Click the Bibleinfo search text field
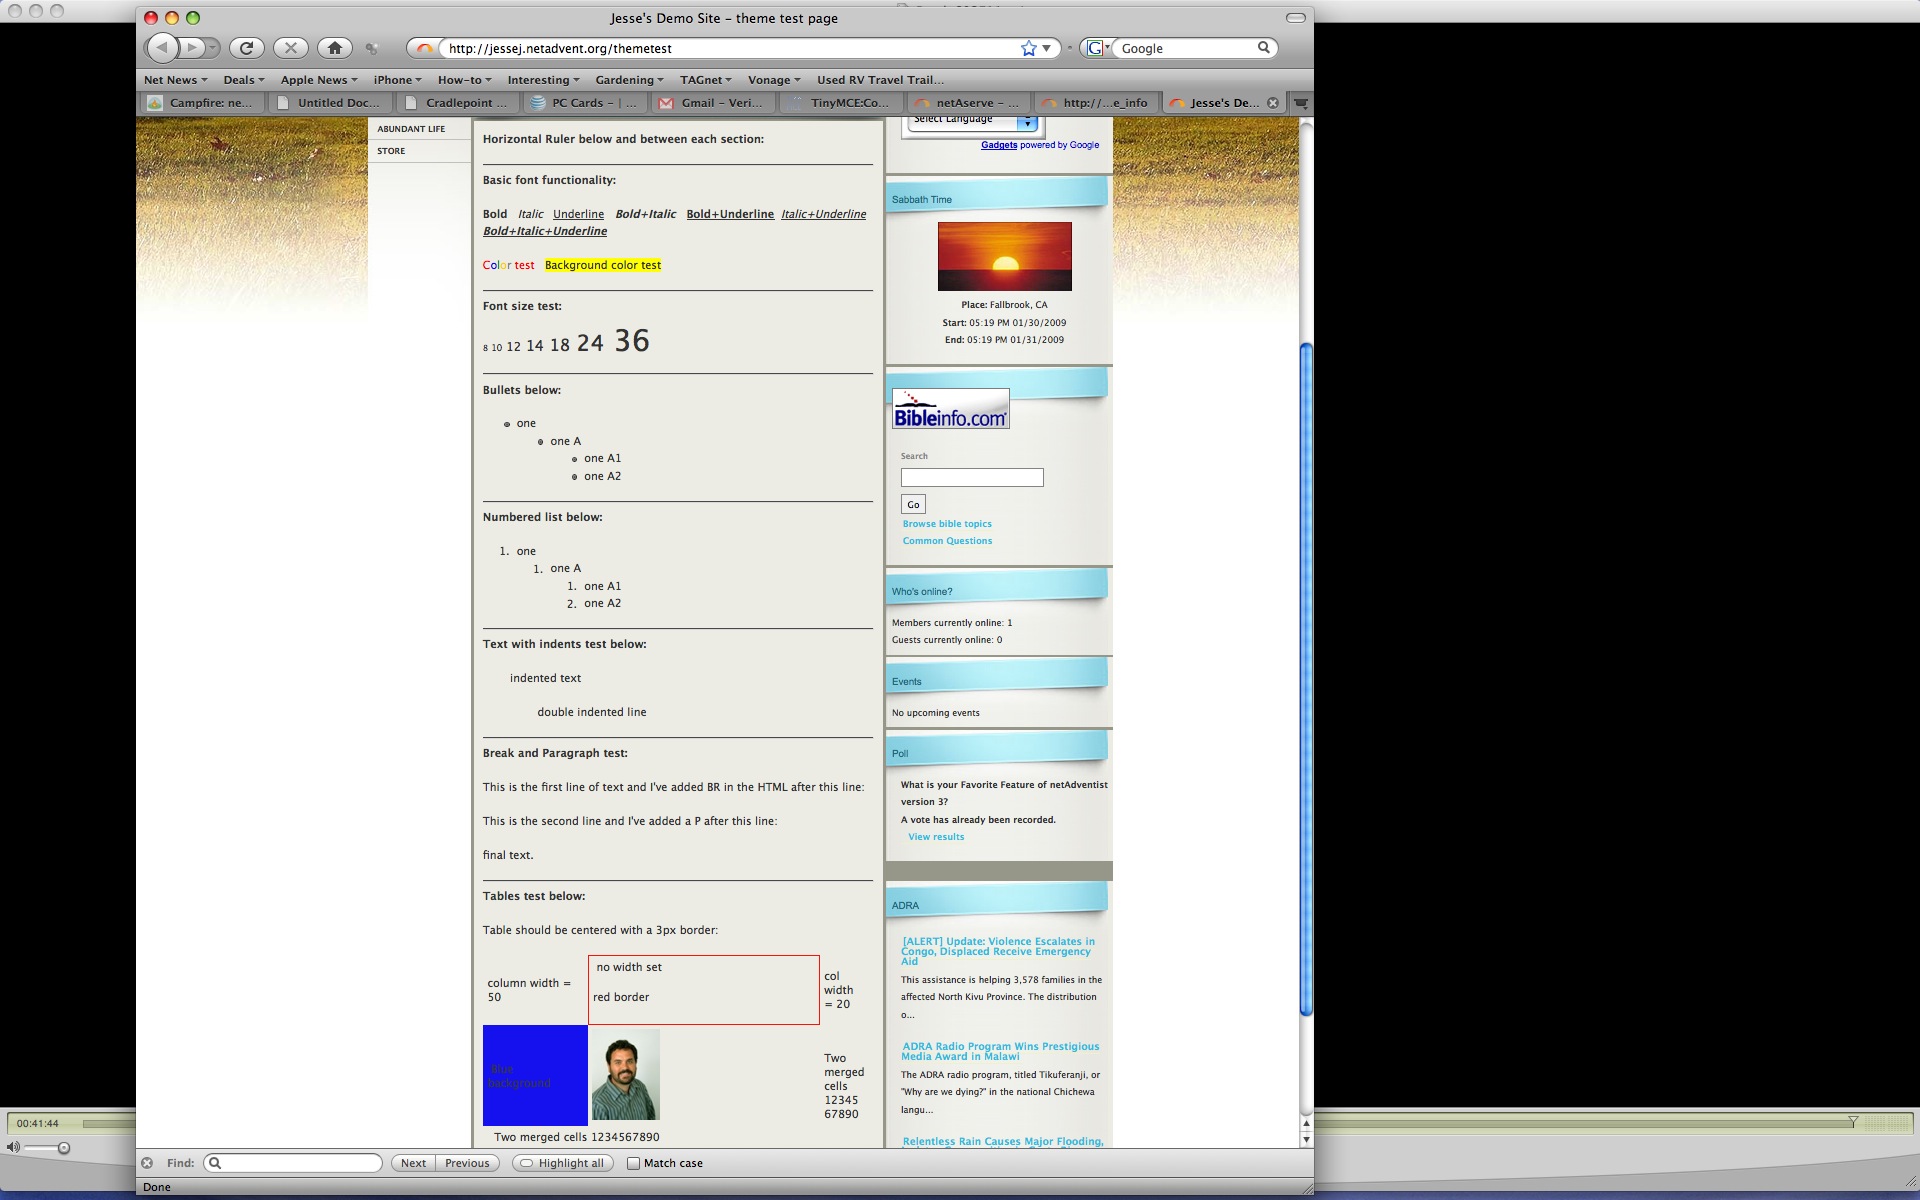Image resolution: width=1920 pixels, height=1200 pixels. click(971, 478)
